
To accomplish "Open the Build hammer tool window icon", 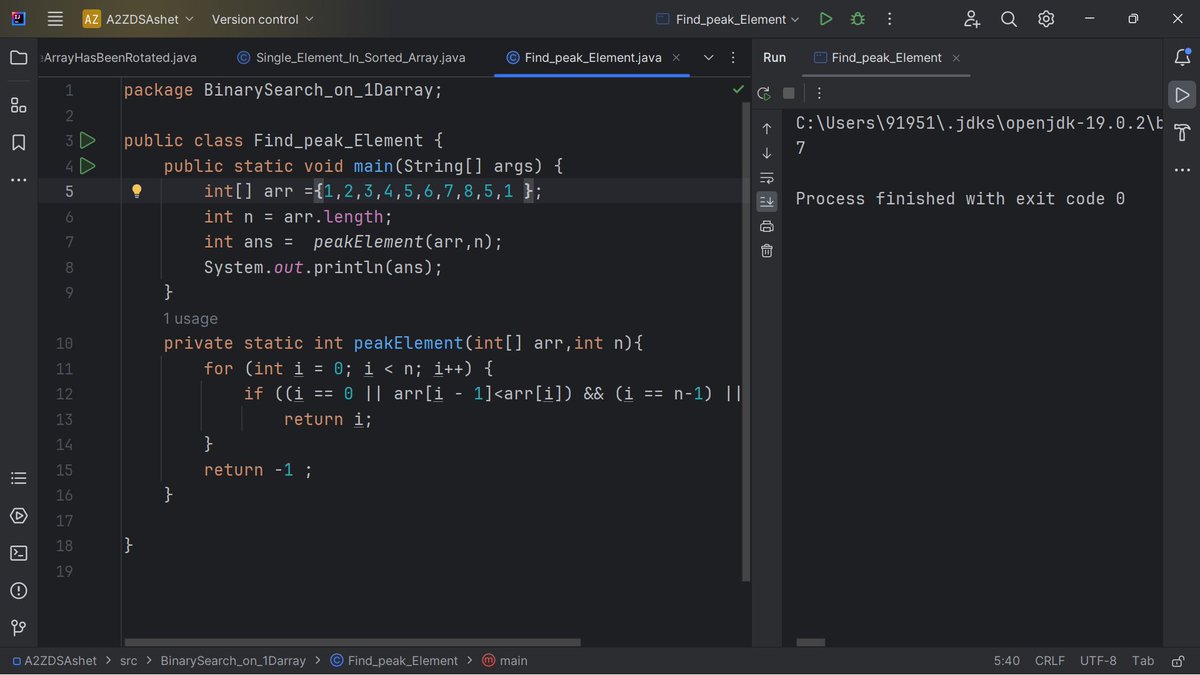I will (1182, 133).
